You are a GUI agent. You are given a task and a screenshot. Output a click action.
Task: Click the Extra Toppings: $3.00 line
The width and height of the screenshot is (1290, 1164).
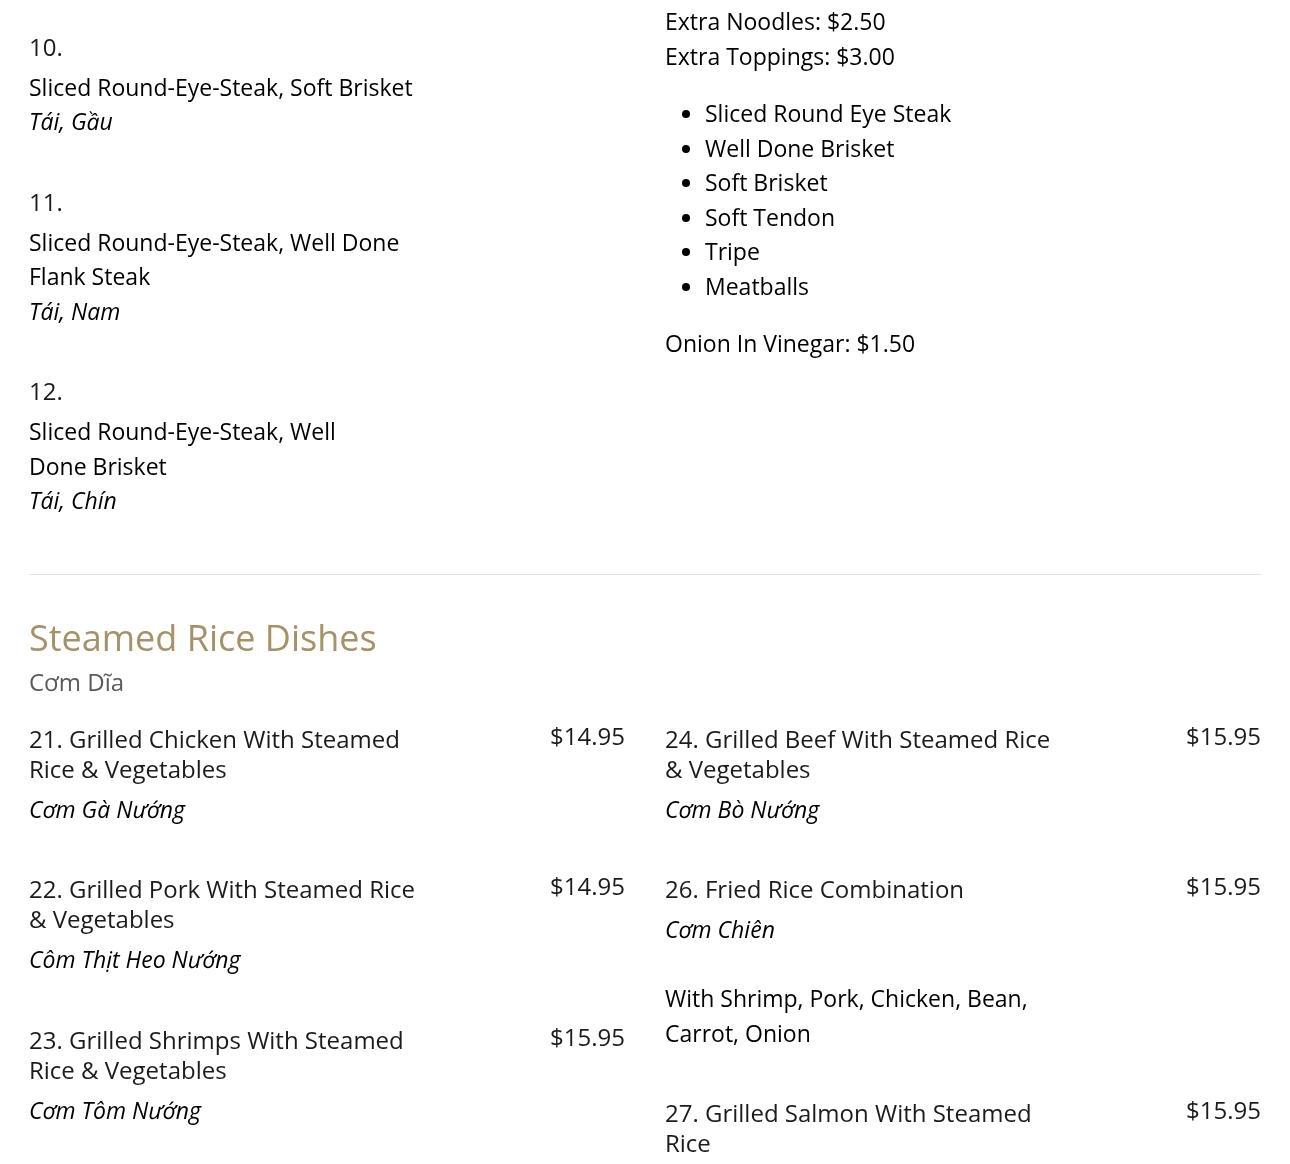coord(779,57)
